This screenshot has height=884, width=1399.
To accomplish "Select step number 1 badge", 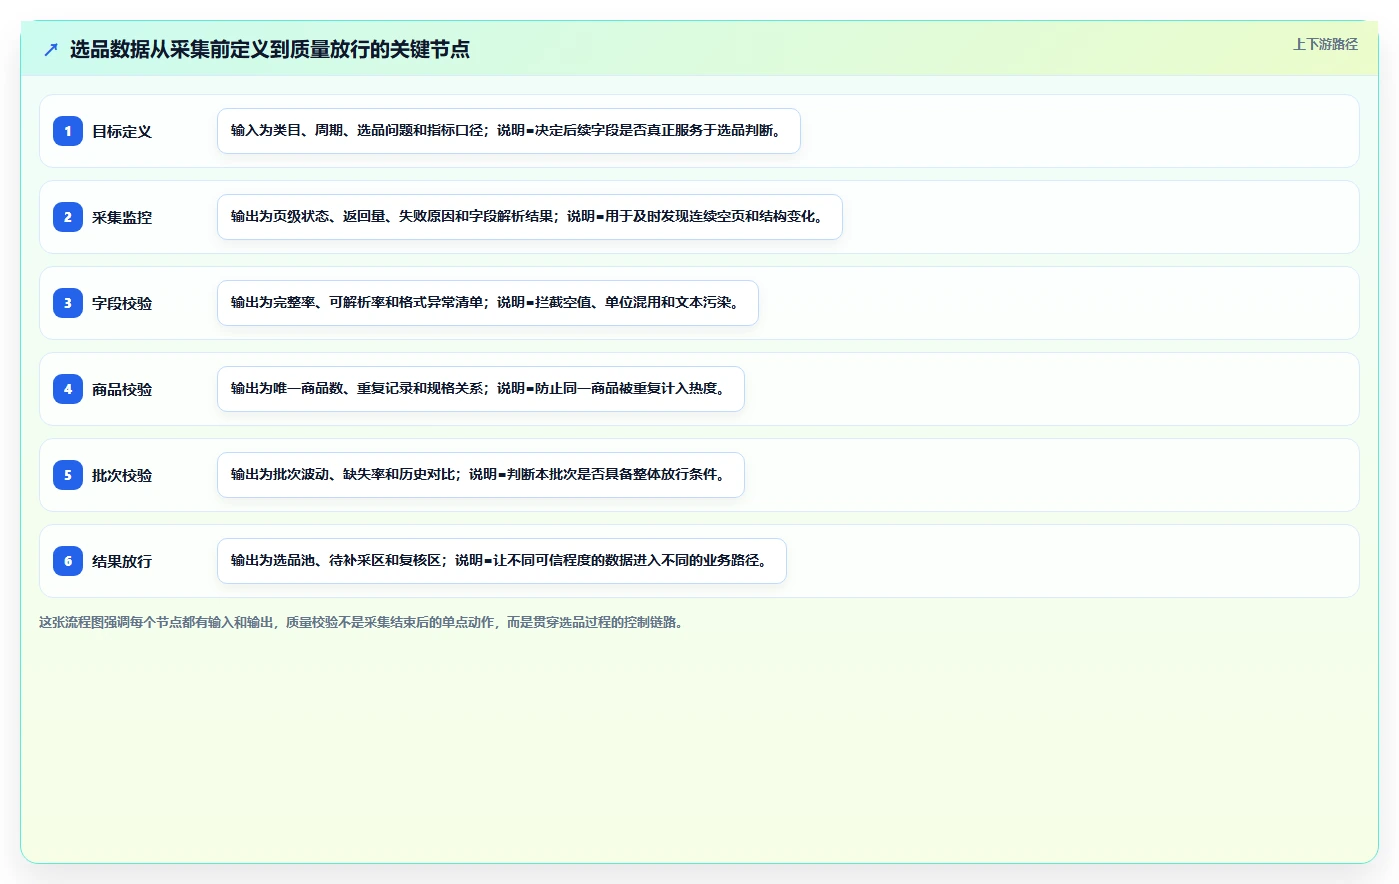I will coord(68,131).
